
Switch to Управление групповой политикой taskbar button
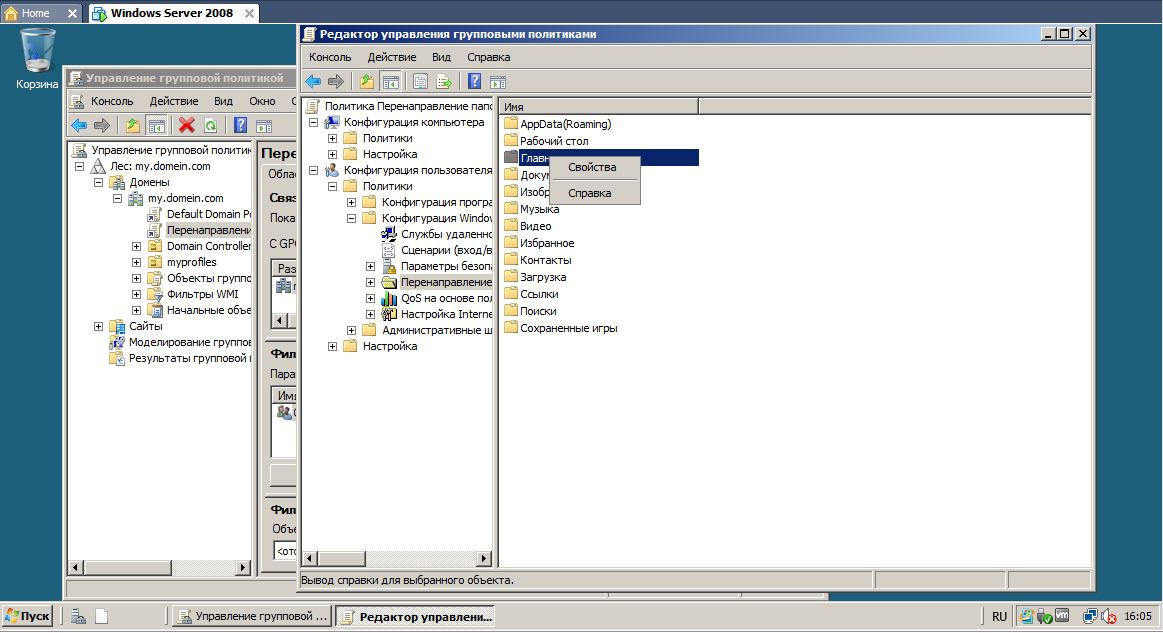point(251,616)
